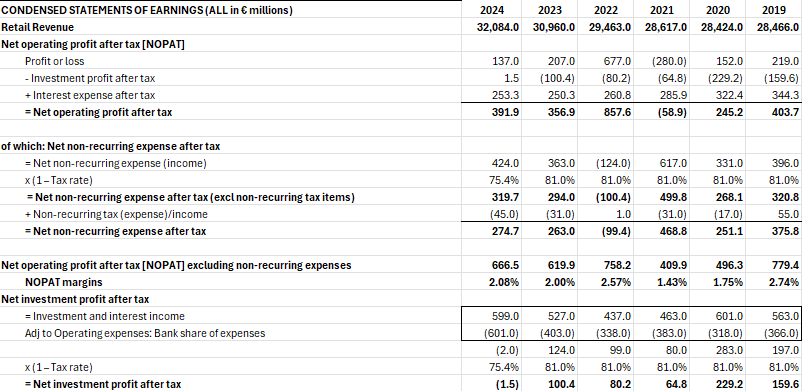This screenshot has width=802, height=391.
Task: Select NOPAT value (58.9)
Action: coord(673,112)
